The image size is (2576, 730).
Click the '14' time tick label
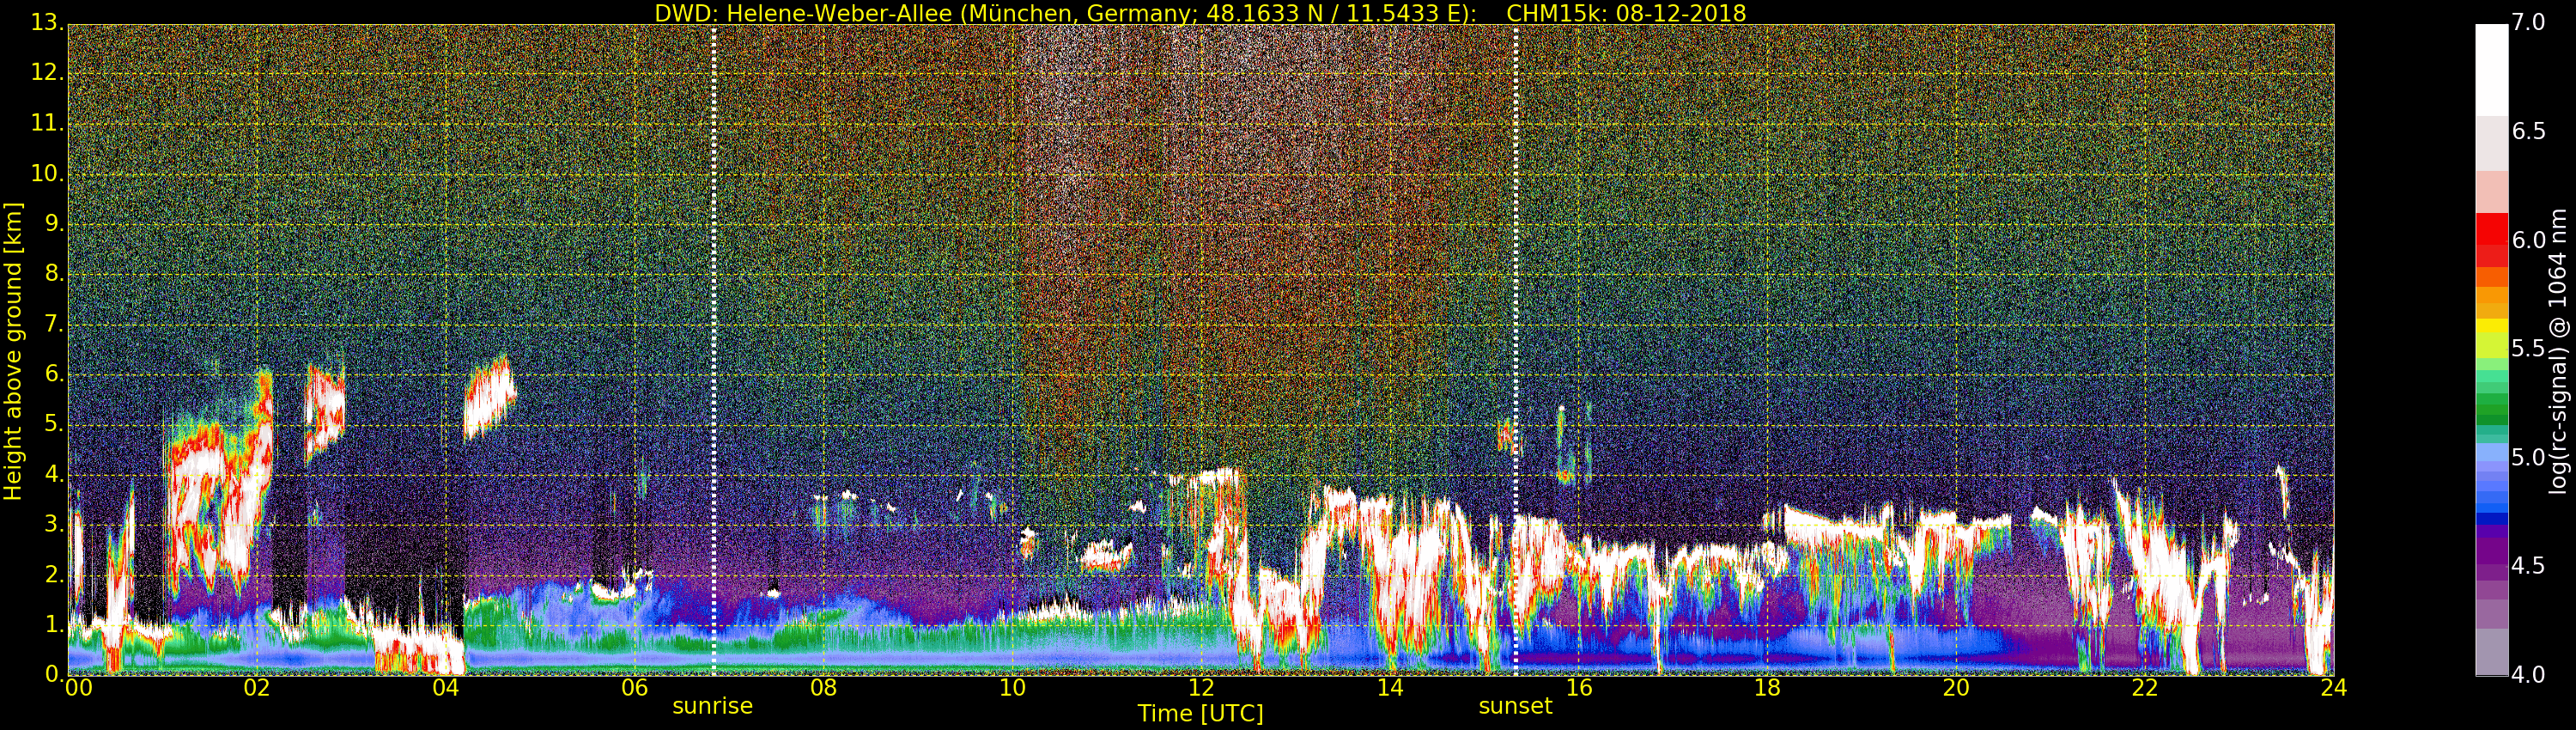[x=1390, y=688]
